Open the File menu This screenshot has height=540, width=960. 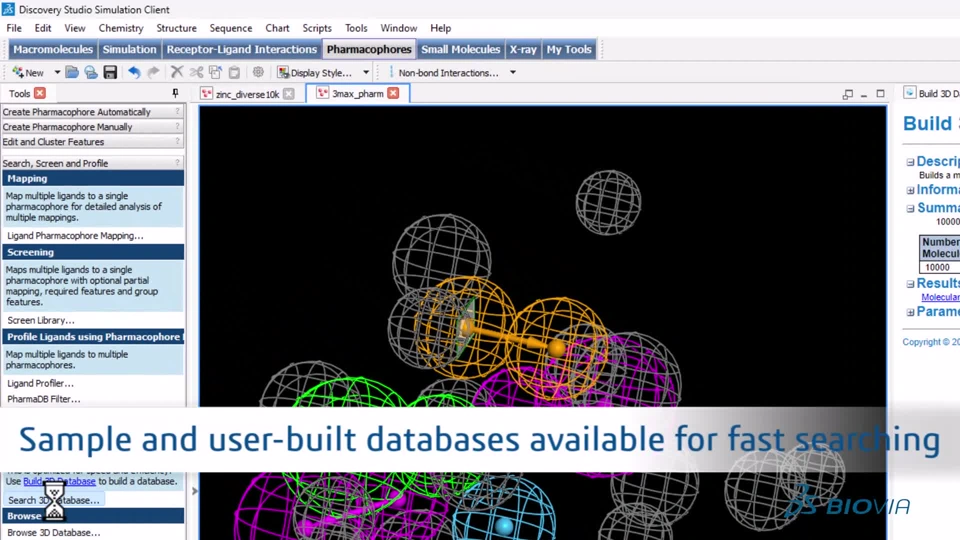tap(14, 28)
